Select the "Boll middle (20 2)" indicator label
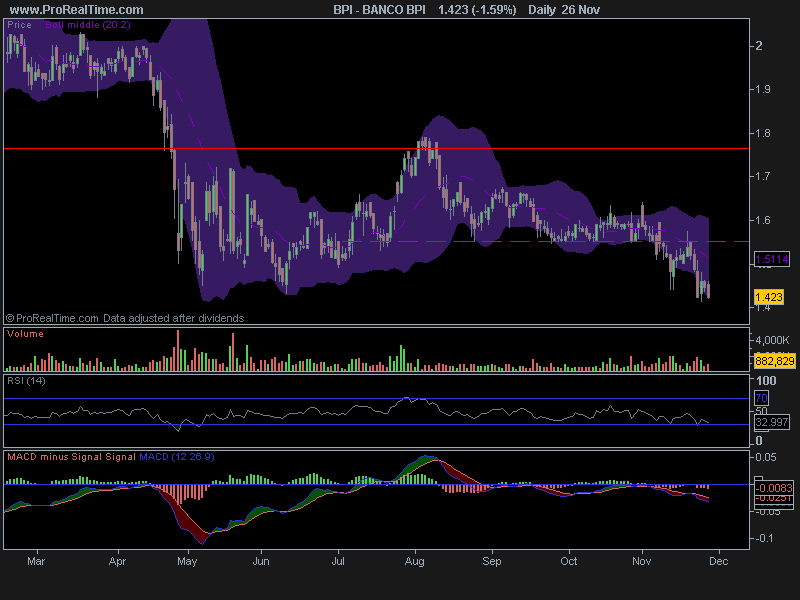 (x=88, y=24)
